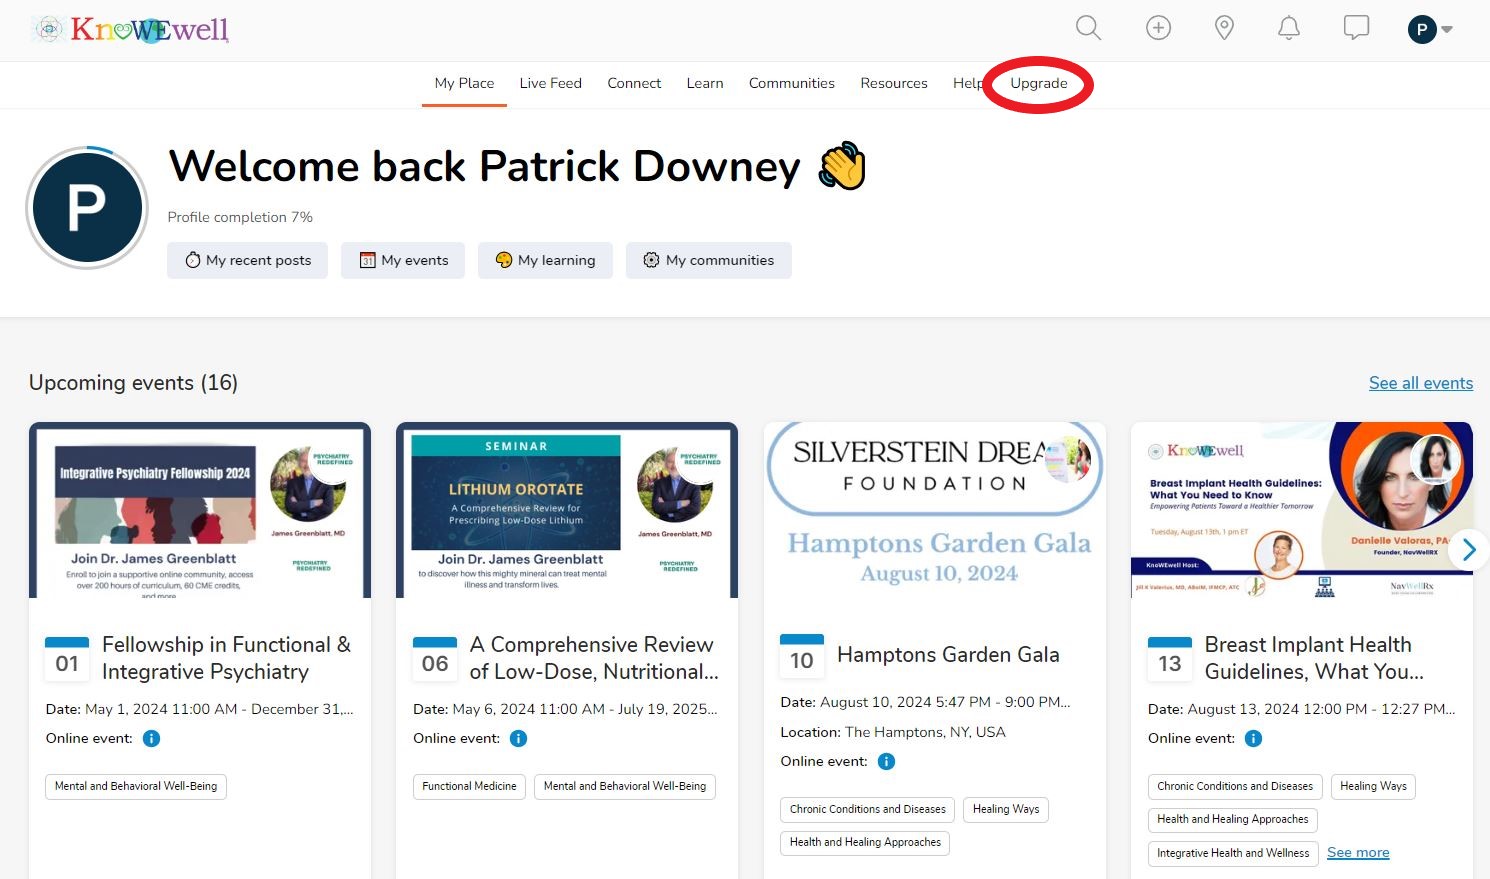Image resolution: width=1490 pixels, height=879 pixels.
Task: Open Breast Implant Health Guidelines event title
Action: pos(1314,658)
